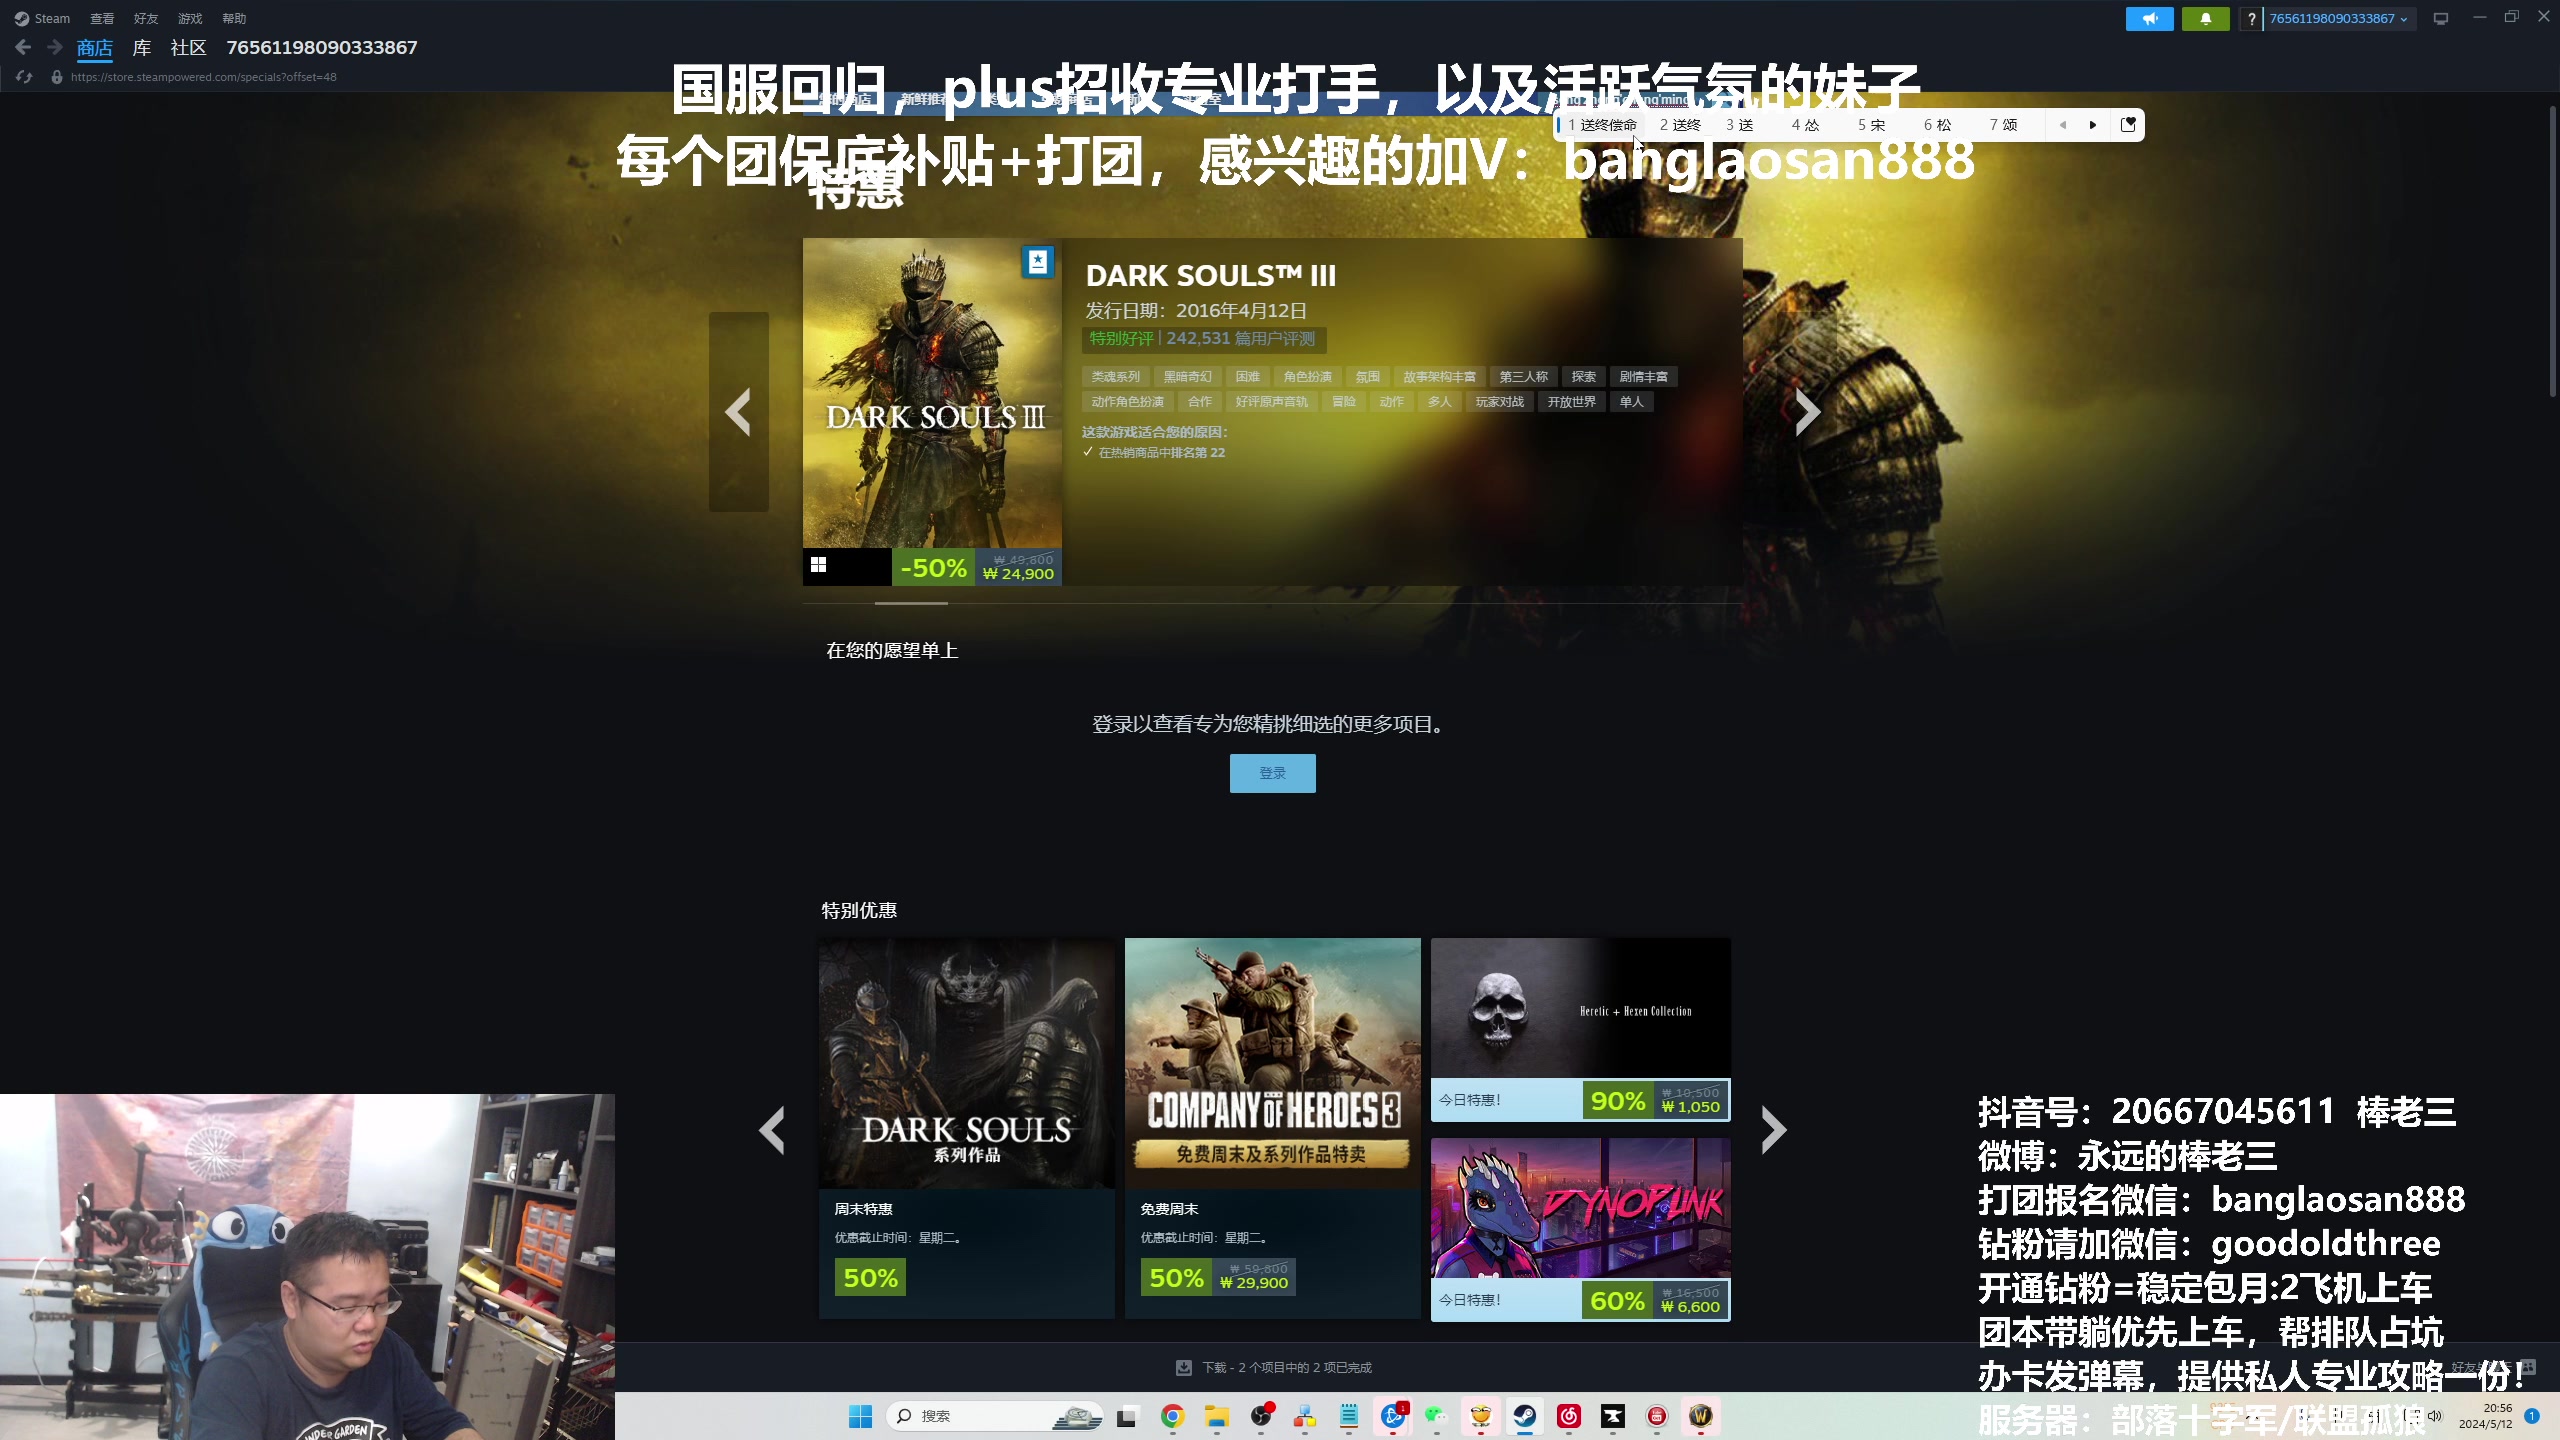Open the green notifications bell
The image size is (2560, 1440).
[x=2205, y=19]
